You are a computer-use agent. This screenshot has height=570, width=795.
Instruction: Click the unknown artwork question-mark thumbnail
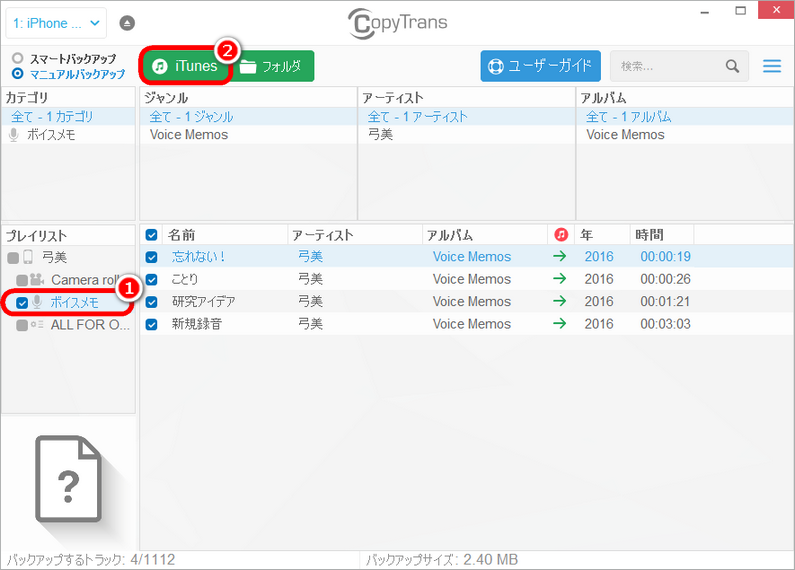pyautogui.click(x=68, y=479)
